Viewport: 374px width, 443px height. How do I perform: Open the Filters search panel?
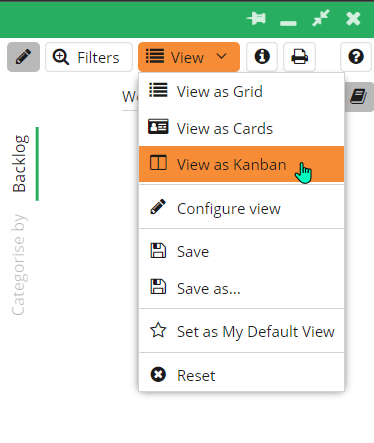(x=89, y=57)
